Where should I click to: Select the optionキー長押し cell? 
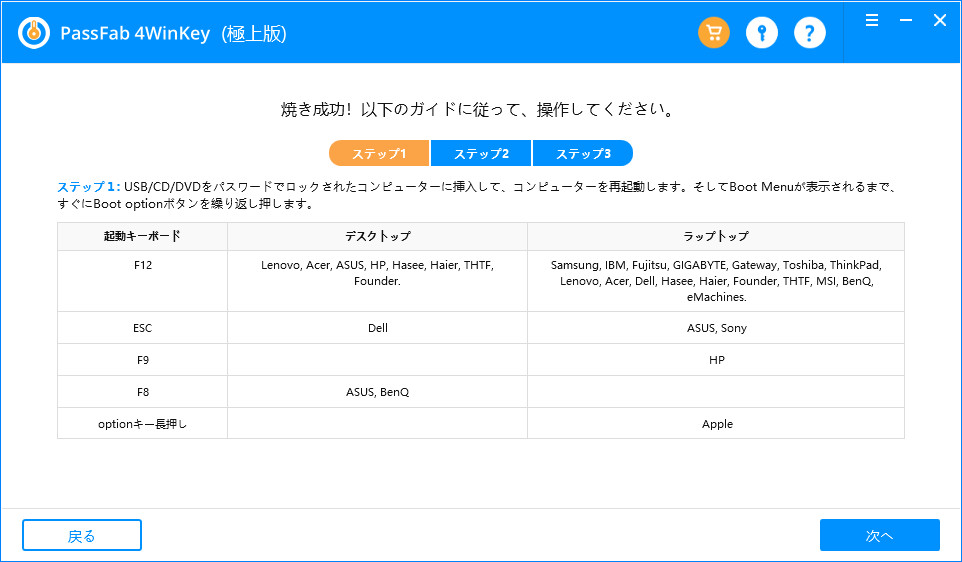[142, 424]
